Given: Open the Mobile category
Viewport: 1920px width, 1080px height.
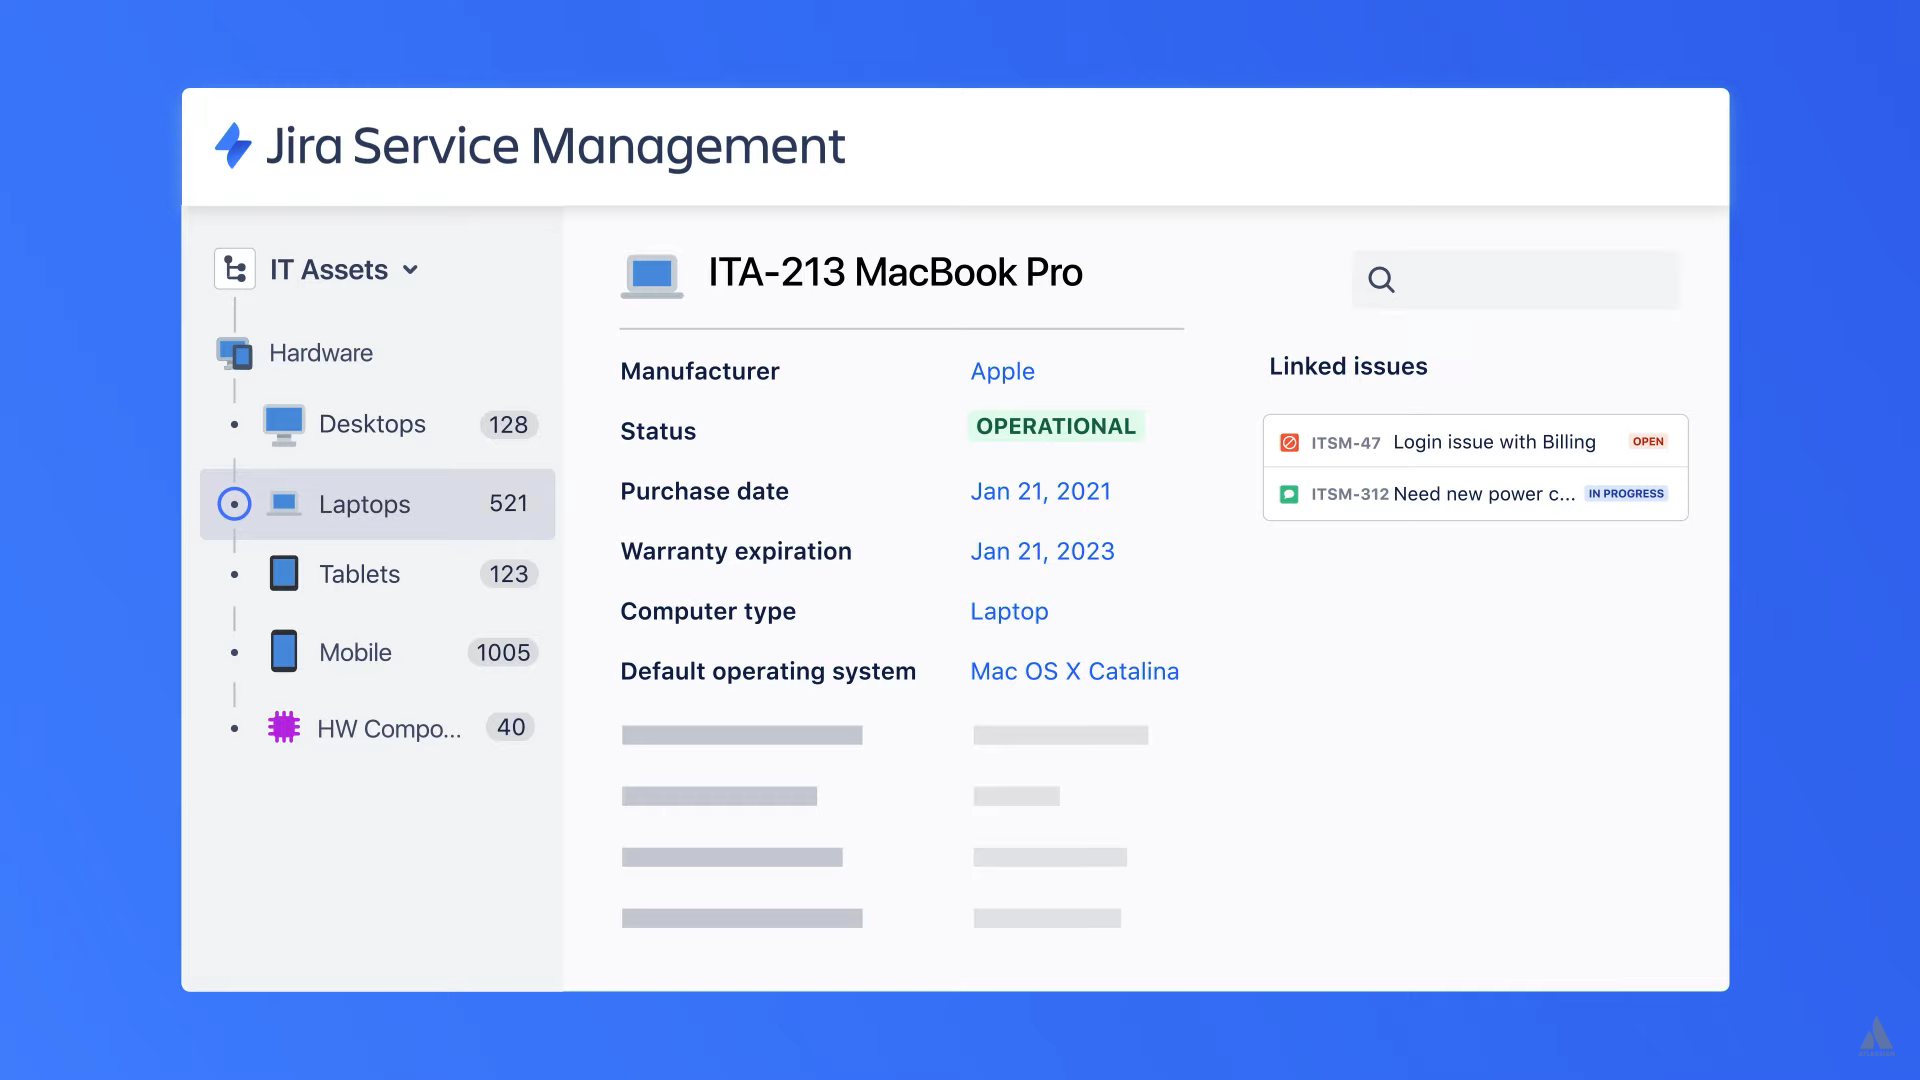Looking at the screenshot, I should 355,652.
